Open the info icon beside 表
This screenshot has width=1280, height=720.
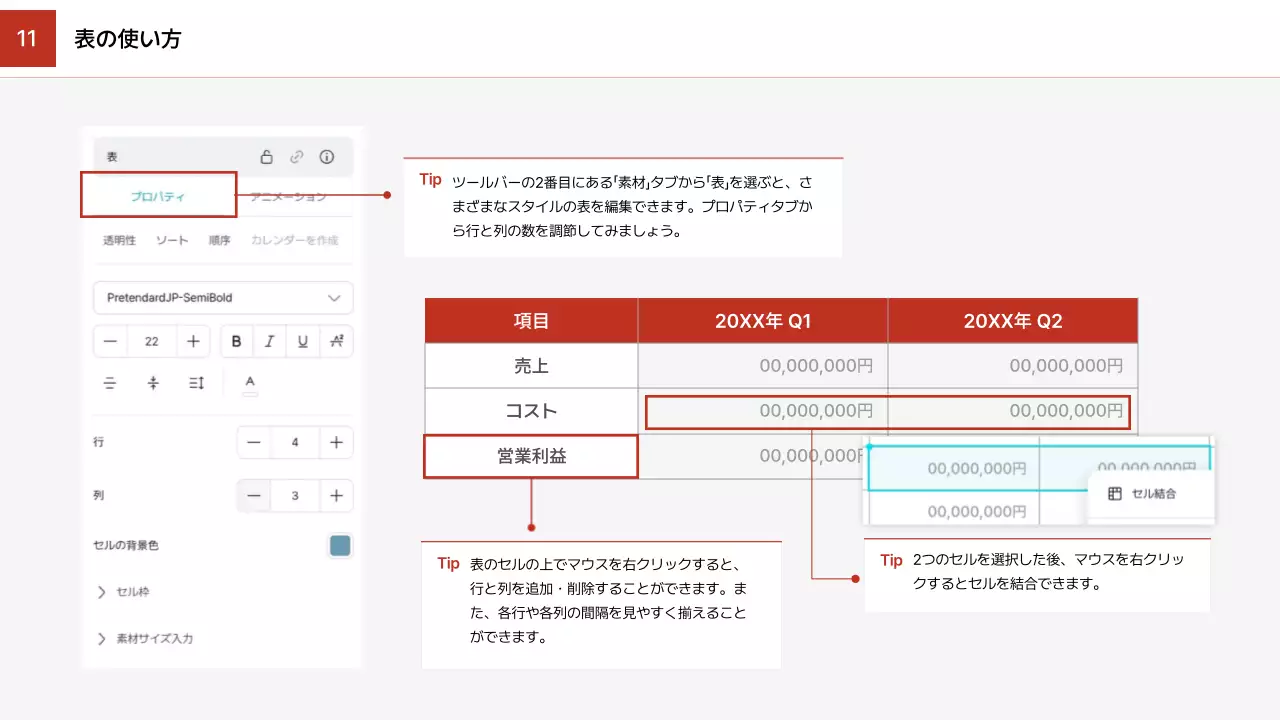point(326,157)
